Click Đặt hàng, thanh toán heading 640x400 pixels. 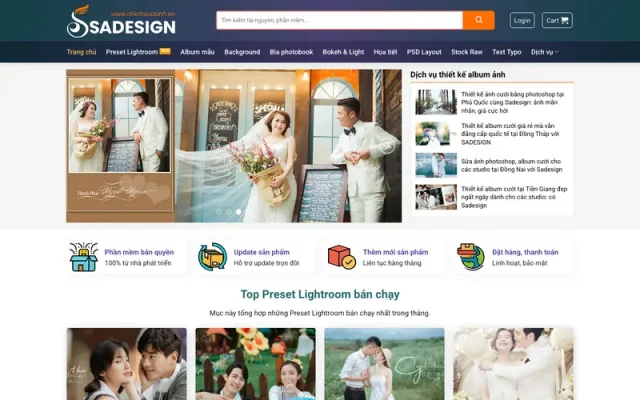(x=525, y=252)
